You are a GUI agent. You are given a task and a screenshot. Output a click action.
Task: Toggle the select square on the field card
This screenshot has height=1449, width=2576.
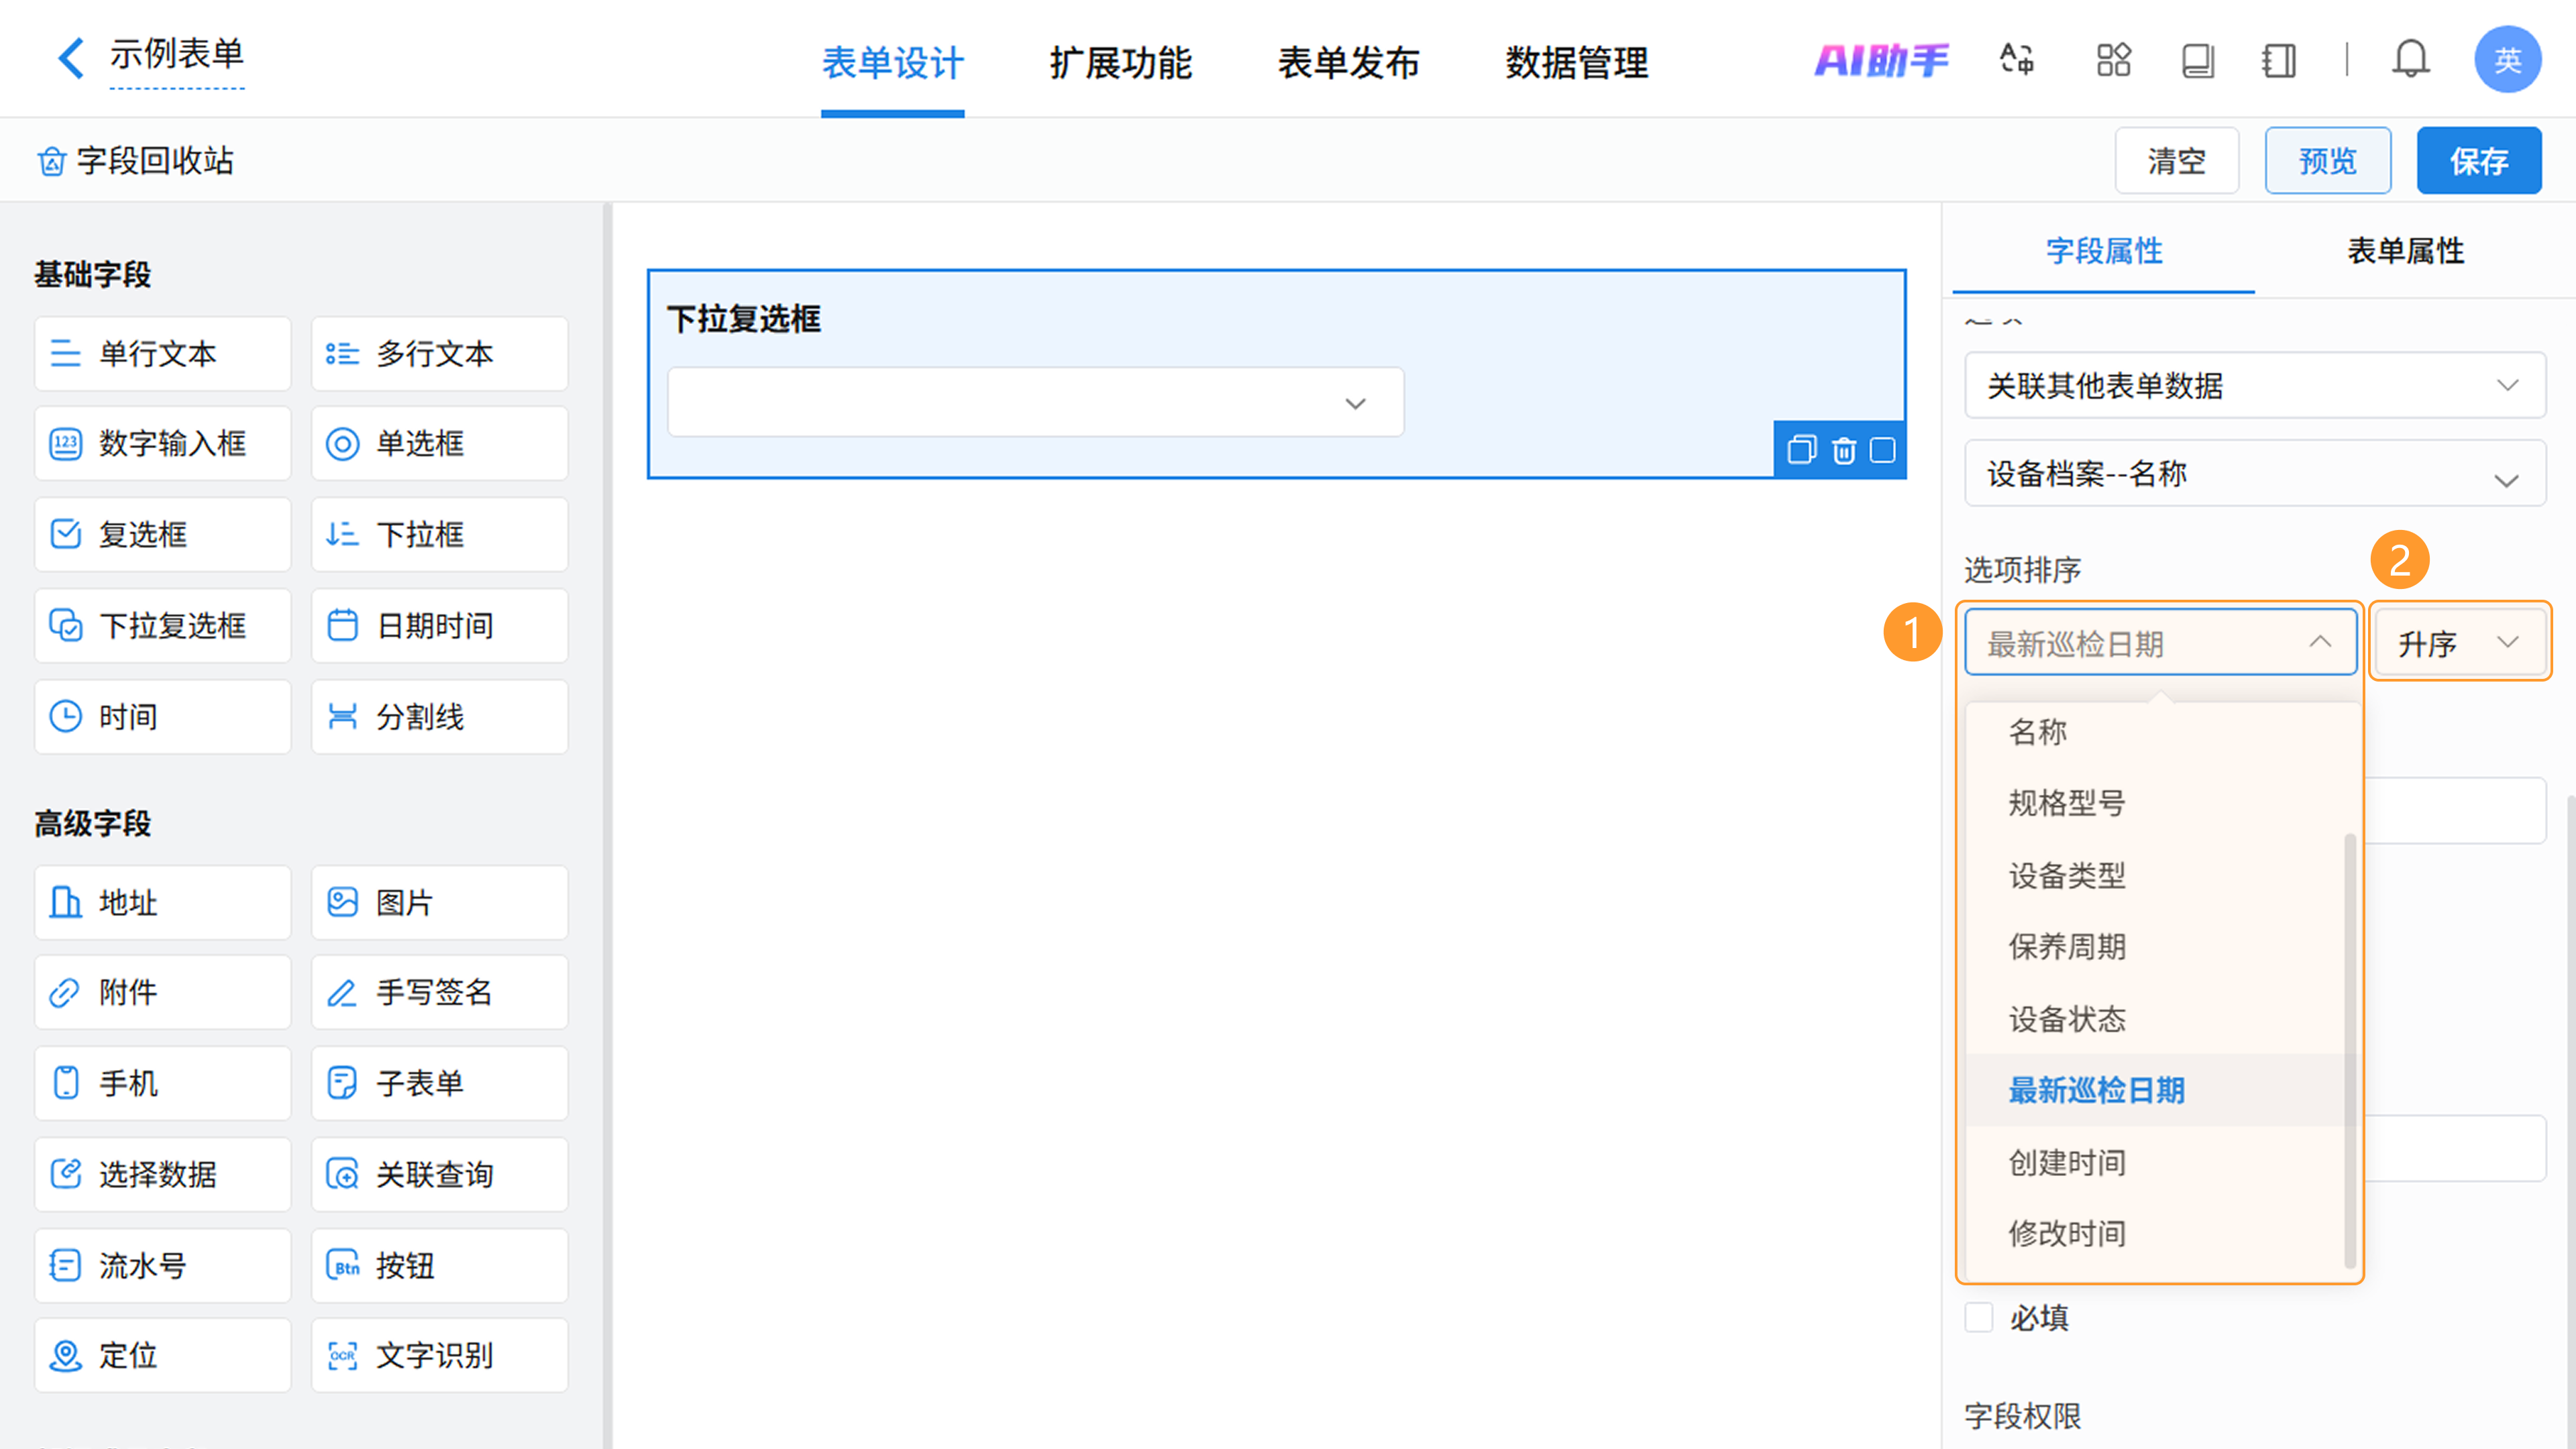click(x=1883, y=451)
